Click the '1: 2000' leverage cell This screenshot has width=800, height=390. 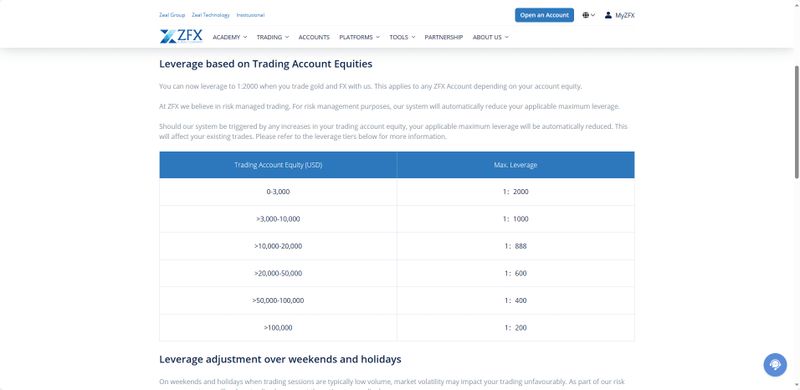(x=515, y=192)
